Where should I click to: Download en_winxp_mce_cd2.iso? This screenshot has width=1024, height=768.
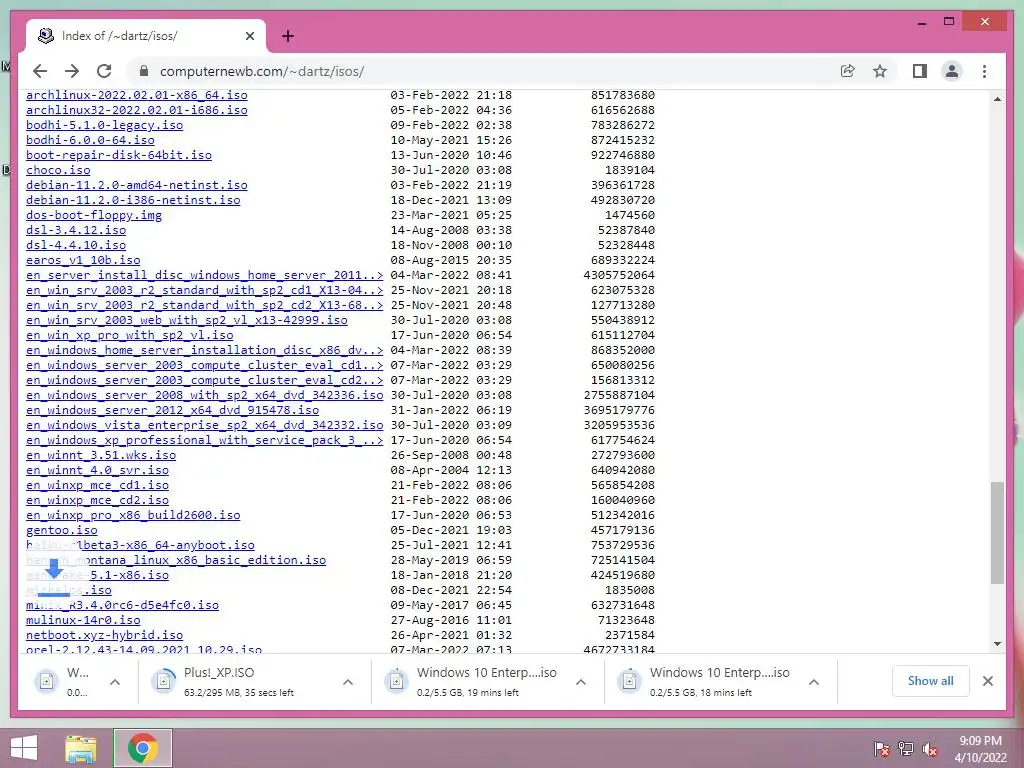point(97,501)
